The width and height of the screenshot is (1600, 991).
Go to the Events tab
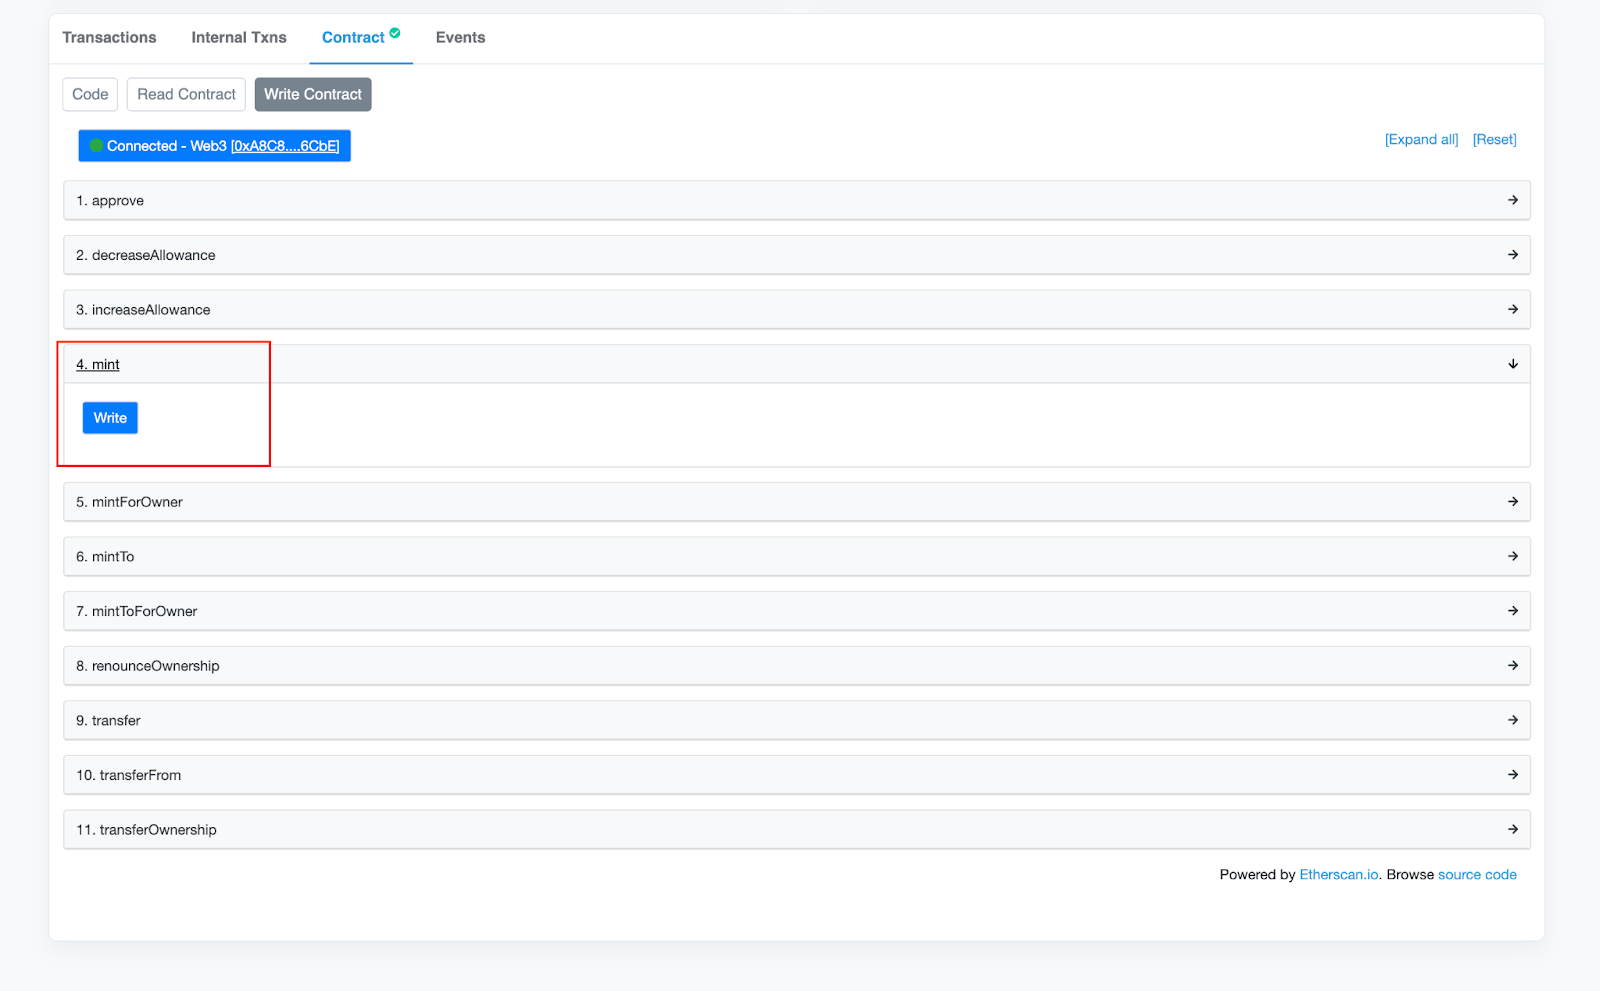[x=460, y=38]
